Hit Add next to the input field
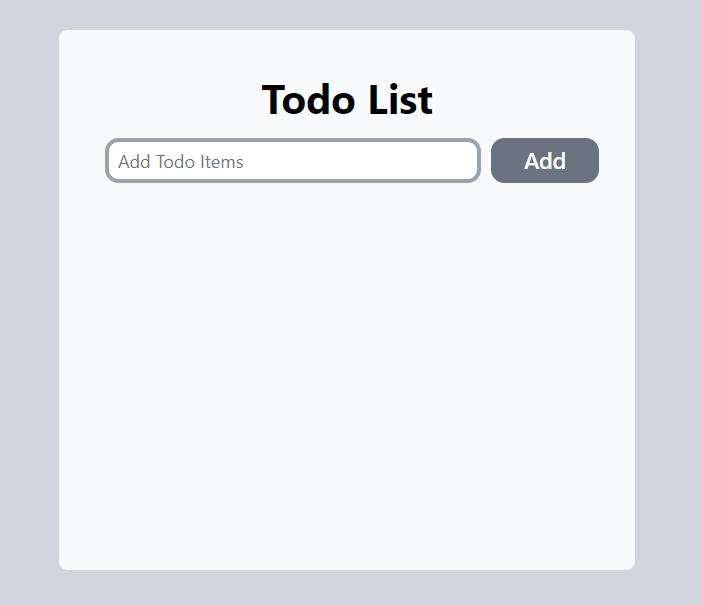 click(544, 161)
